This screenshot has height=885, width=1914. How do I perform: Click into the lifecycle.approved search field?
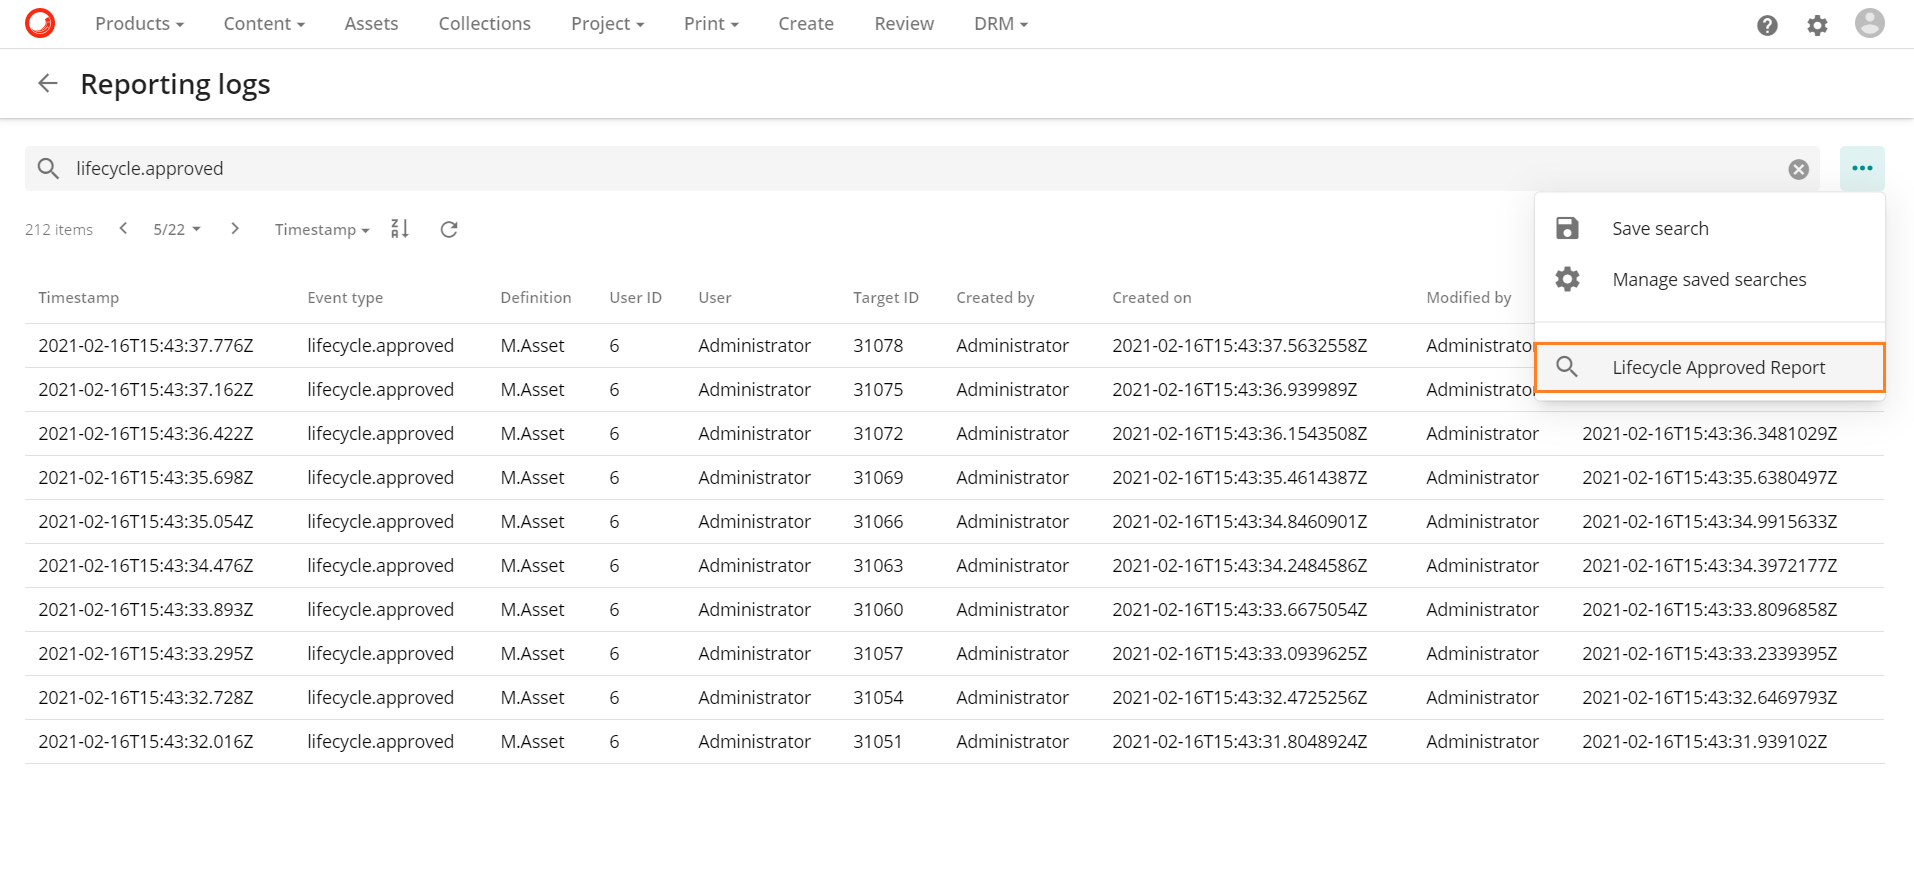click(x=920, y=168)
